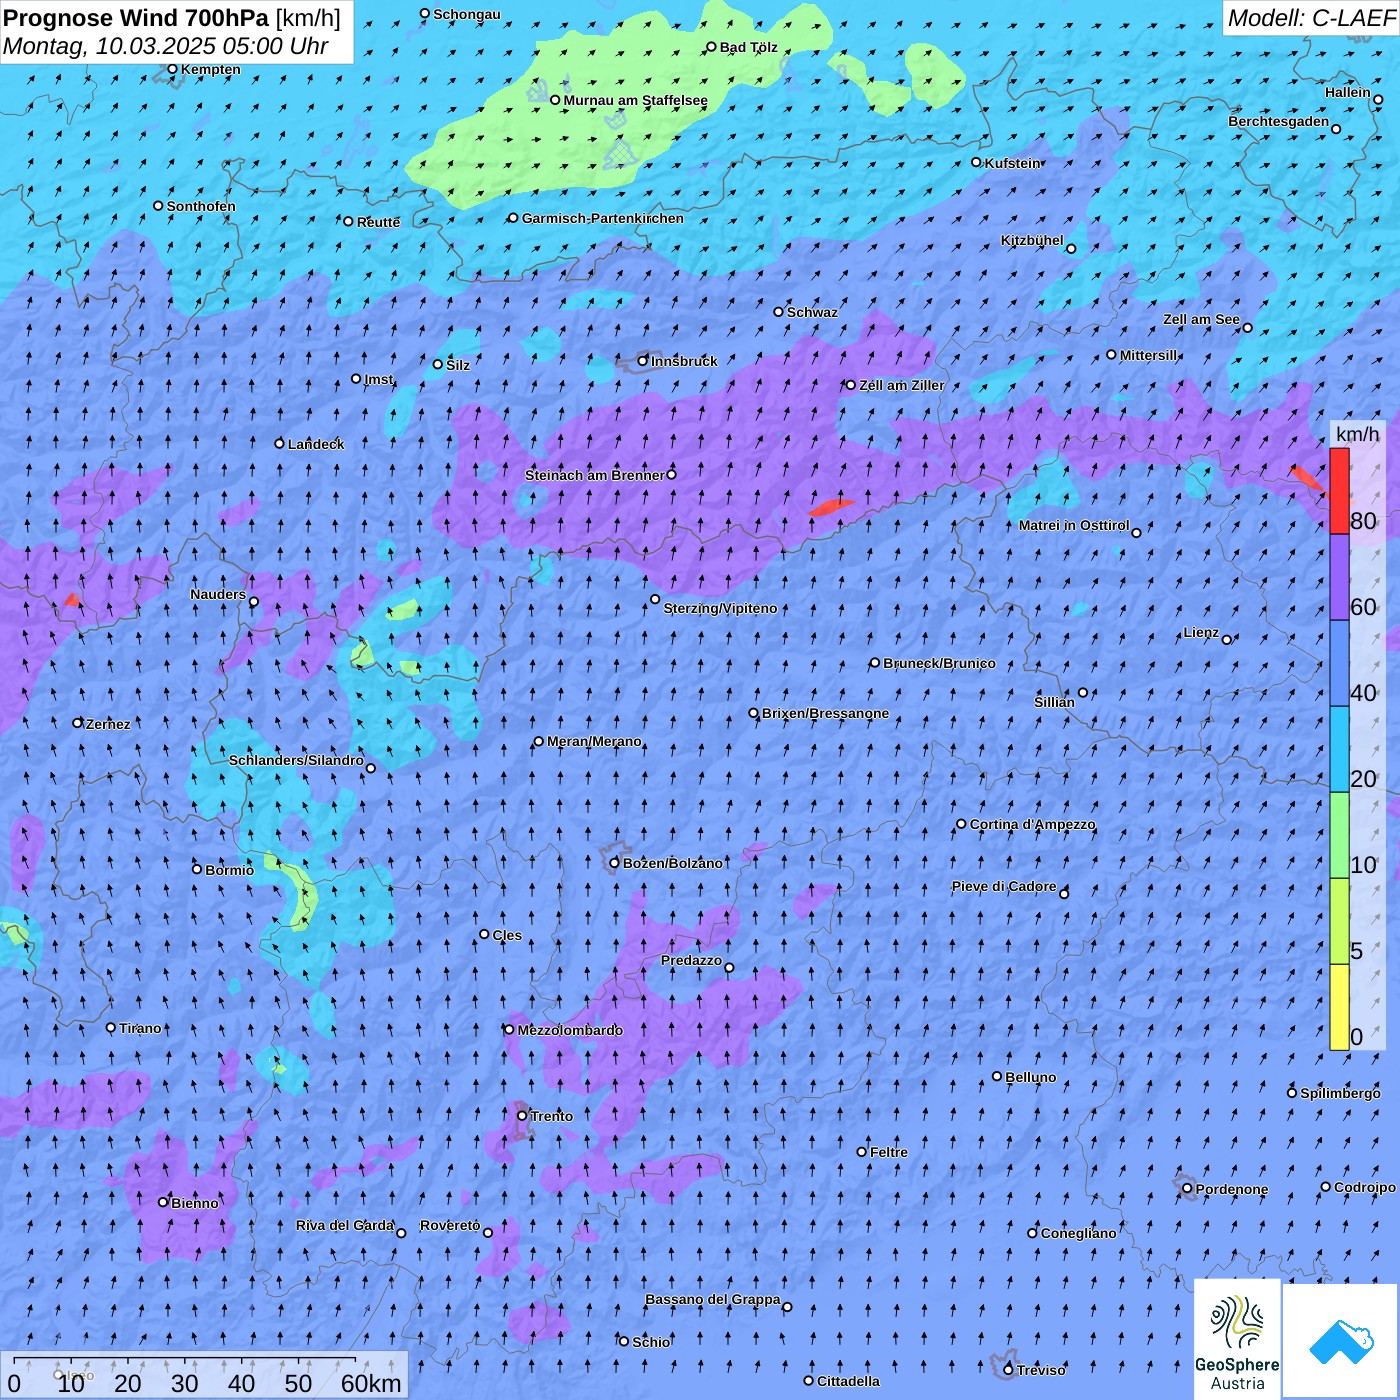Click the Schio label
This screenshot has width=1400, height=1400.
(651, 1342)
